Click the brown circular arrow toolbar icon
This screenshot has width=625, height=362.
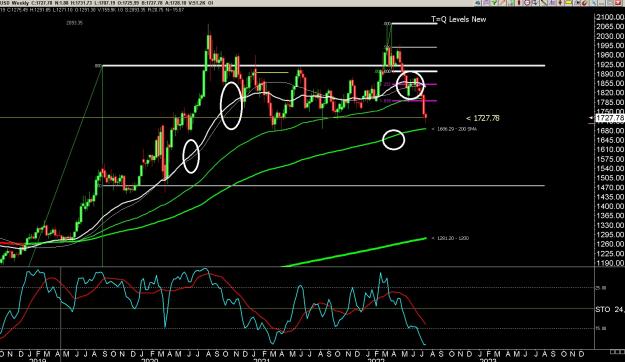pyautogui.click(x=584, y=2)
